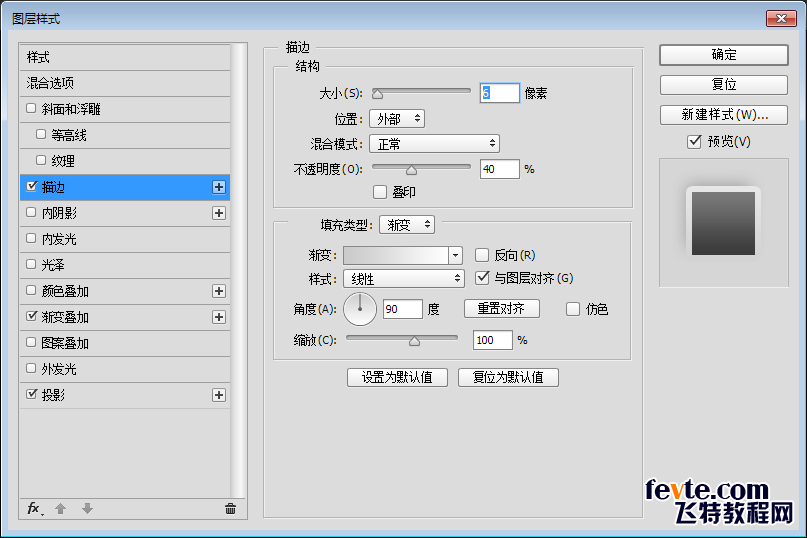Uncheck 与图层对齐(G) checkbox
807x538 pixels.
(482, 278)
